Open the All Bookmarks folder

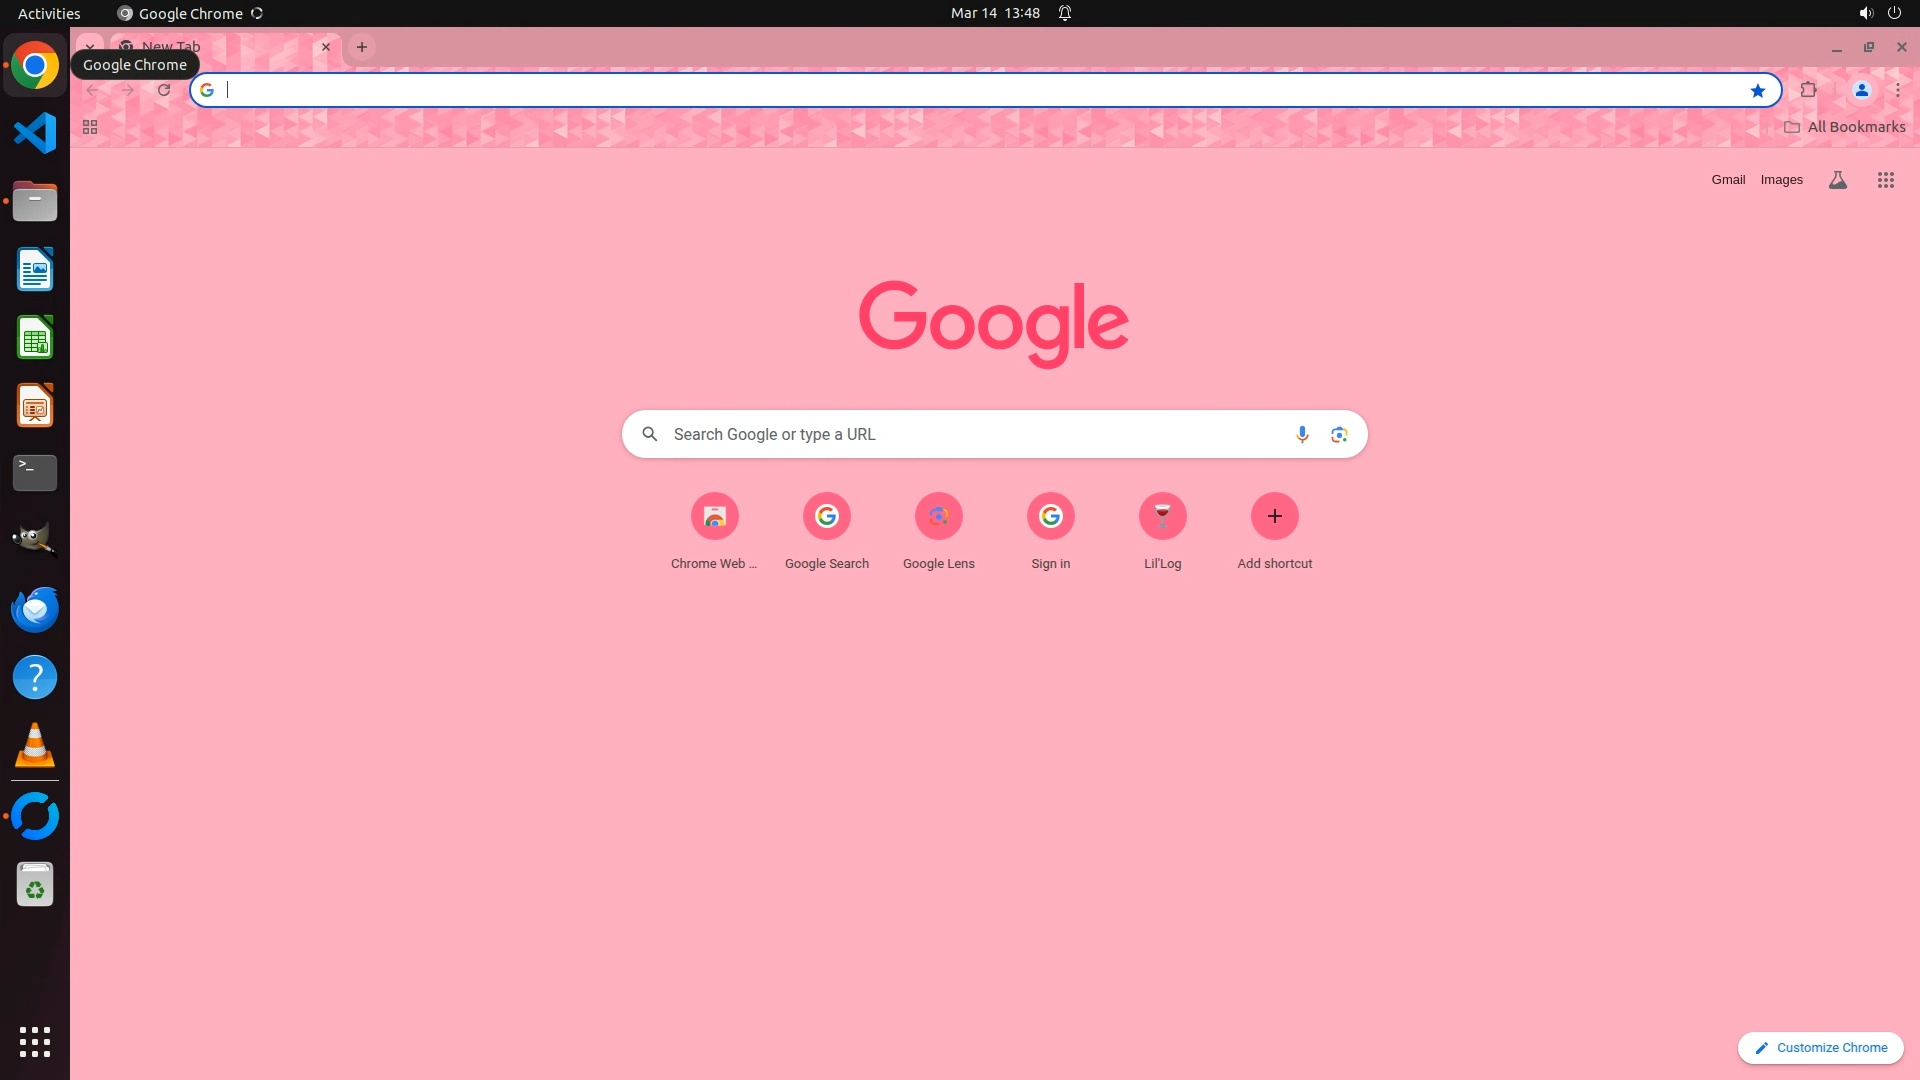1844,127
